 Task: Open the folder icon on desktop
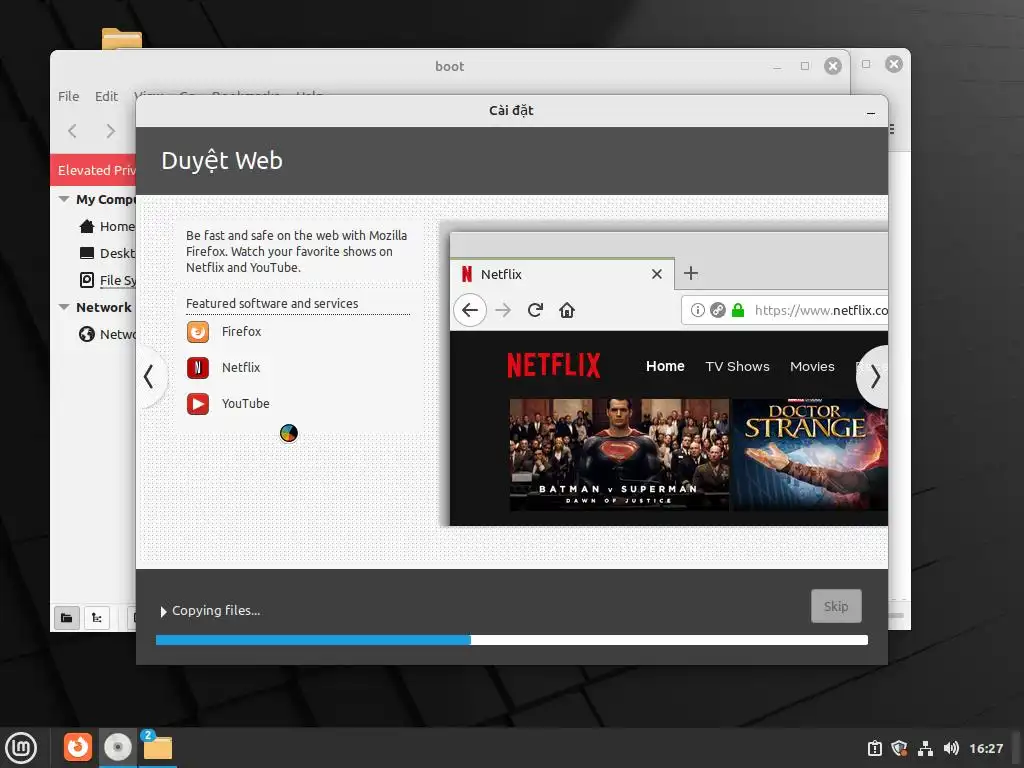[121, 39]
